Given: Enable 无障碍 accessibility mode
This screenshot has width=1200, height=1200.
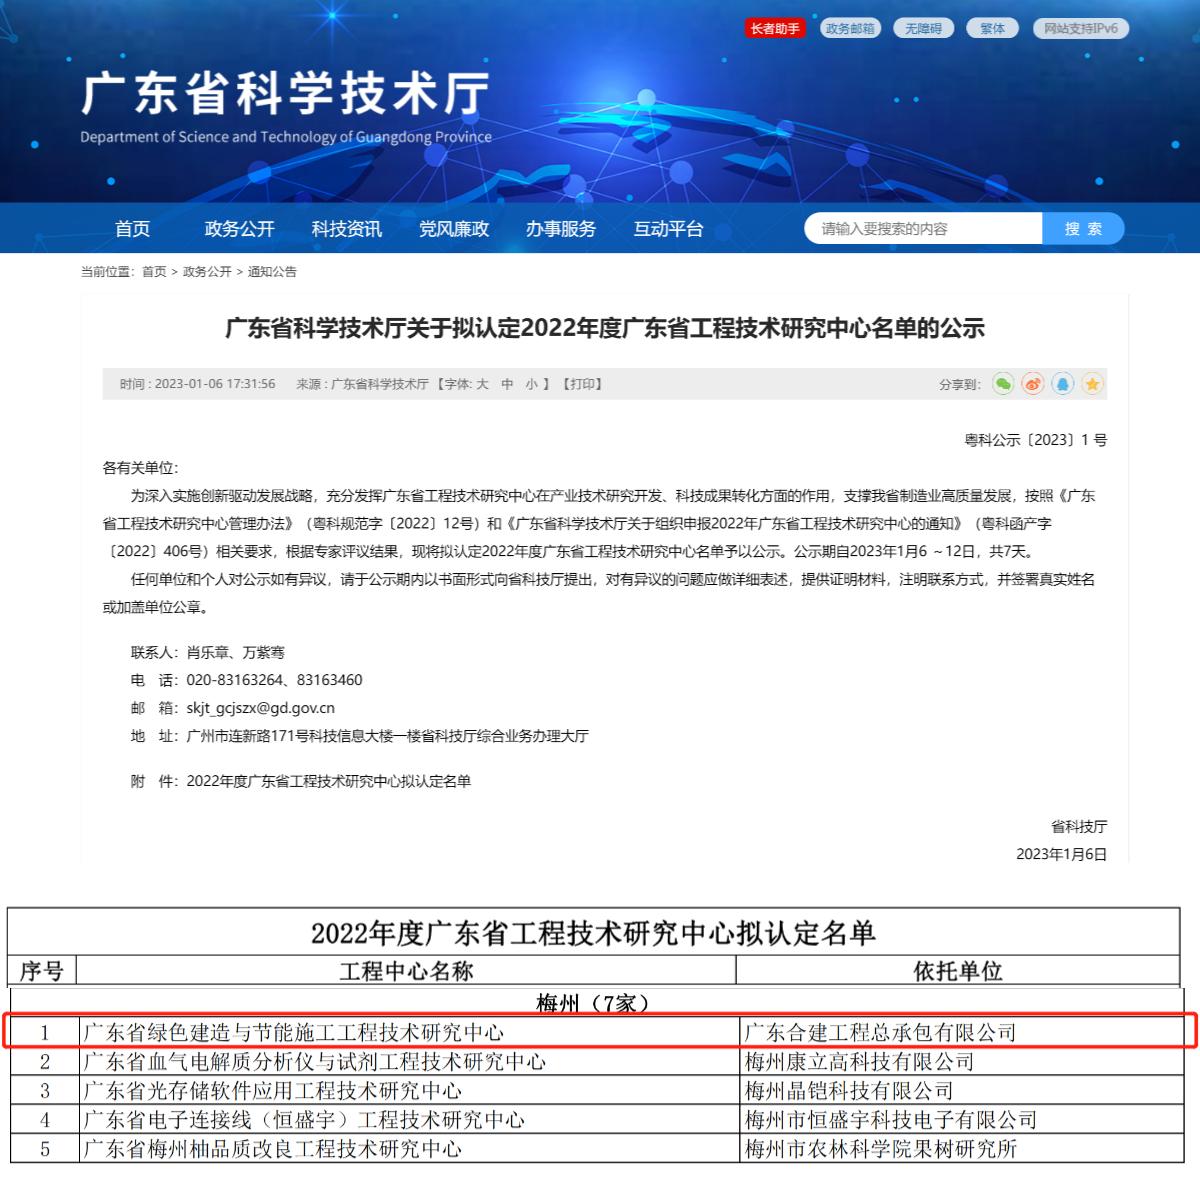Looking at the screenshot, I should (x=923, y=28).
